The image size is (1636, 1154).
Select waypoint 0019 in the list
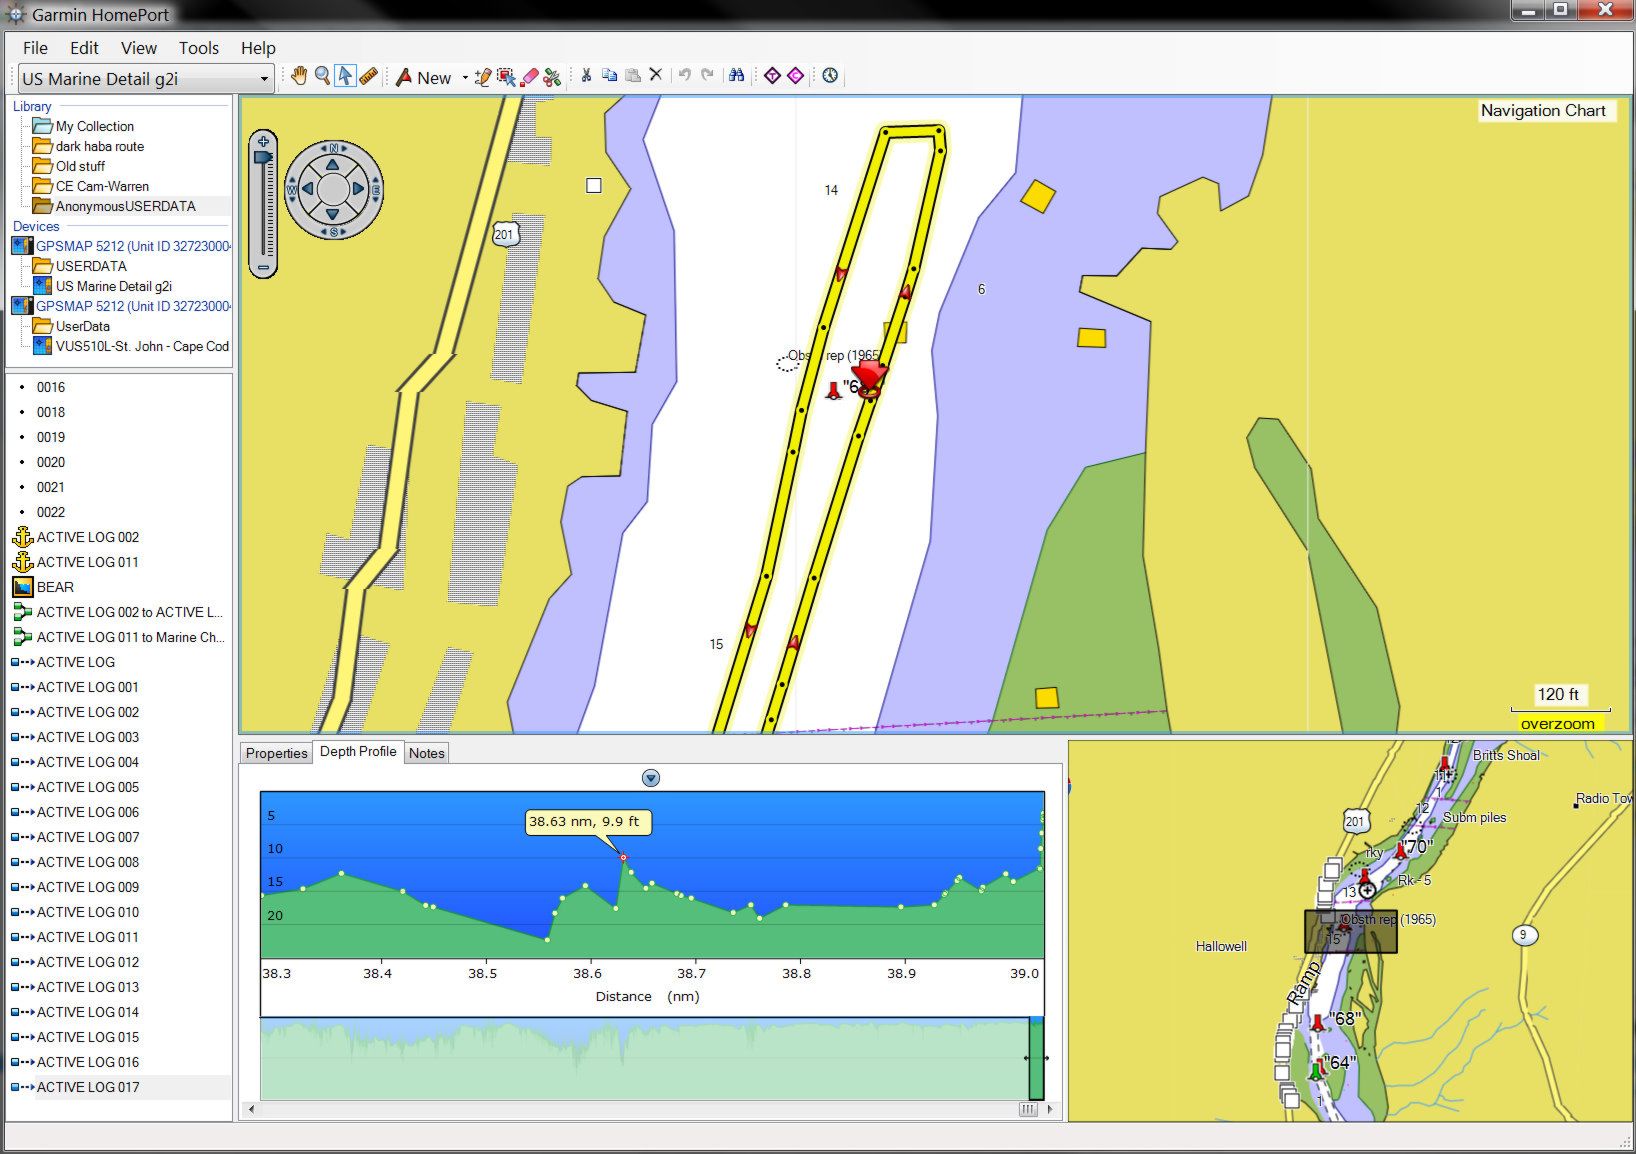(50, 437)
